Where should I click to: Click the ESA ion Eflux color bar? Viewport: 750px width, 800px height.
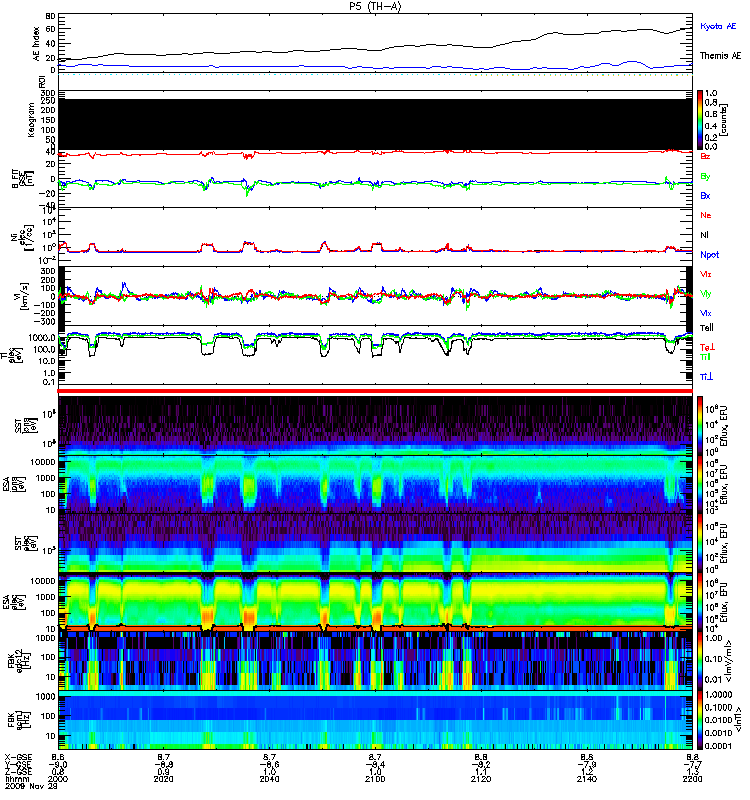[x=700, y=484]
